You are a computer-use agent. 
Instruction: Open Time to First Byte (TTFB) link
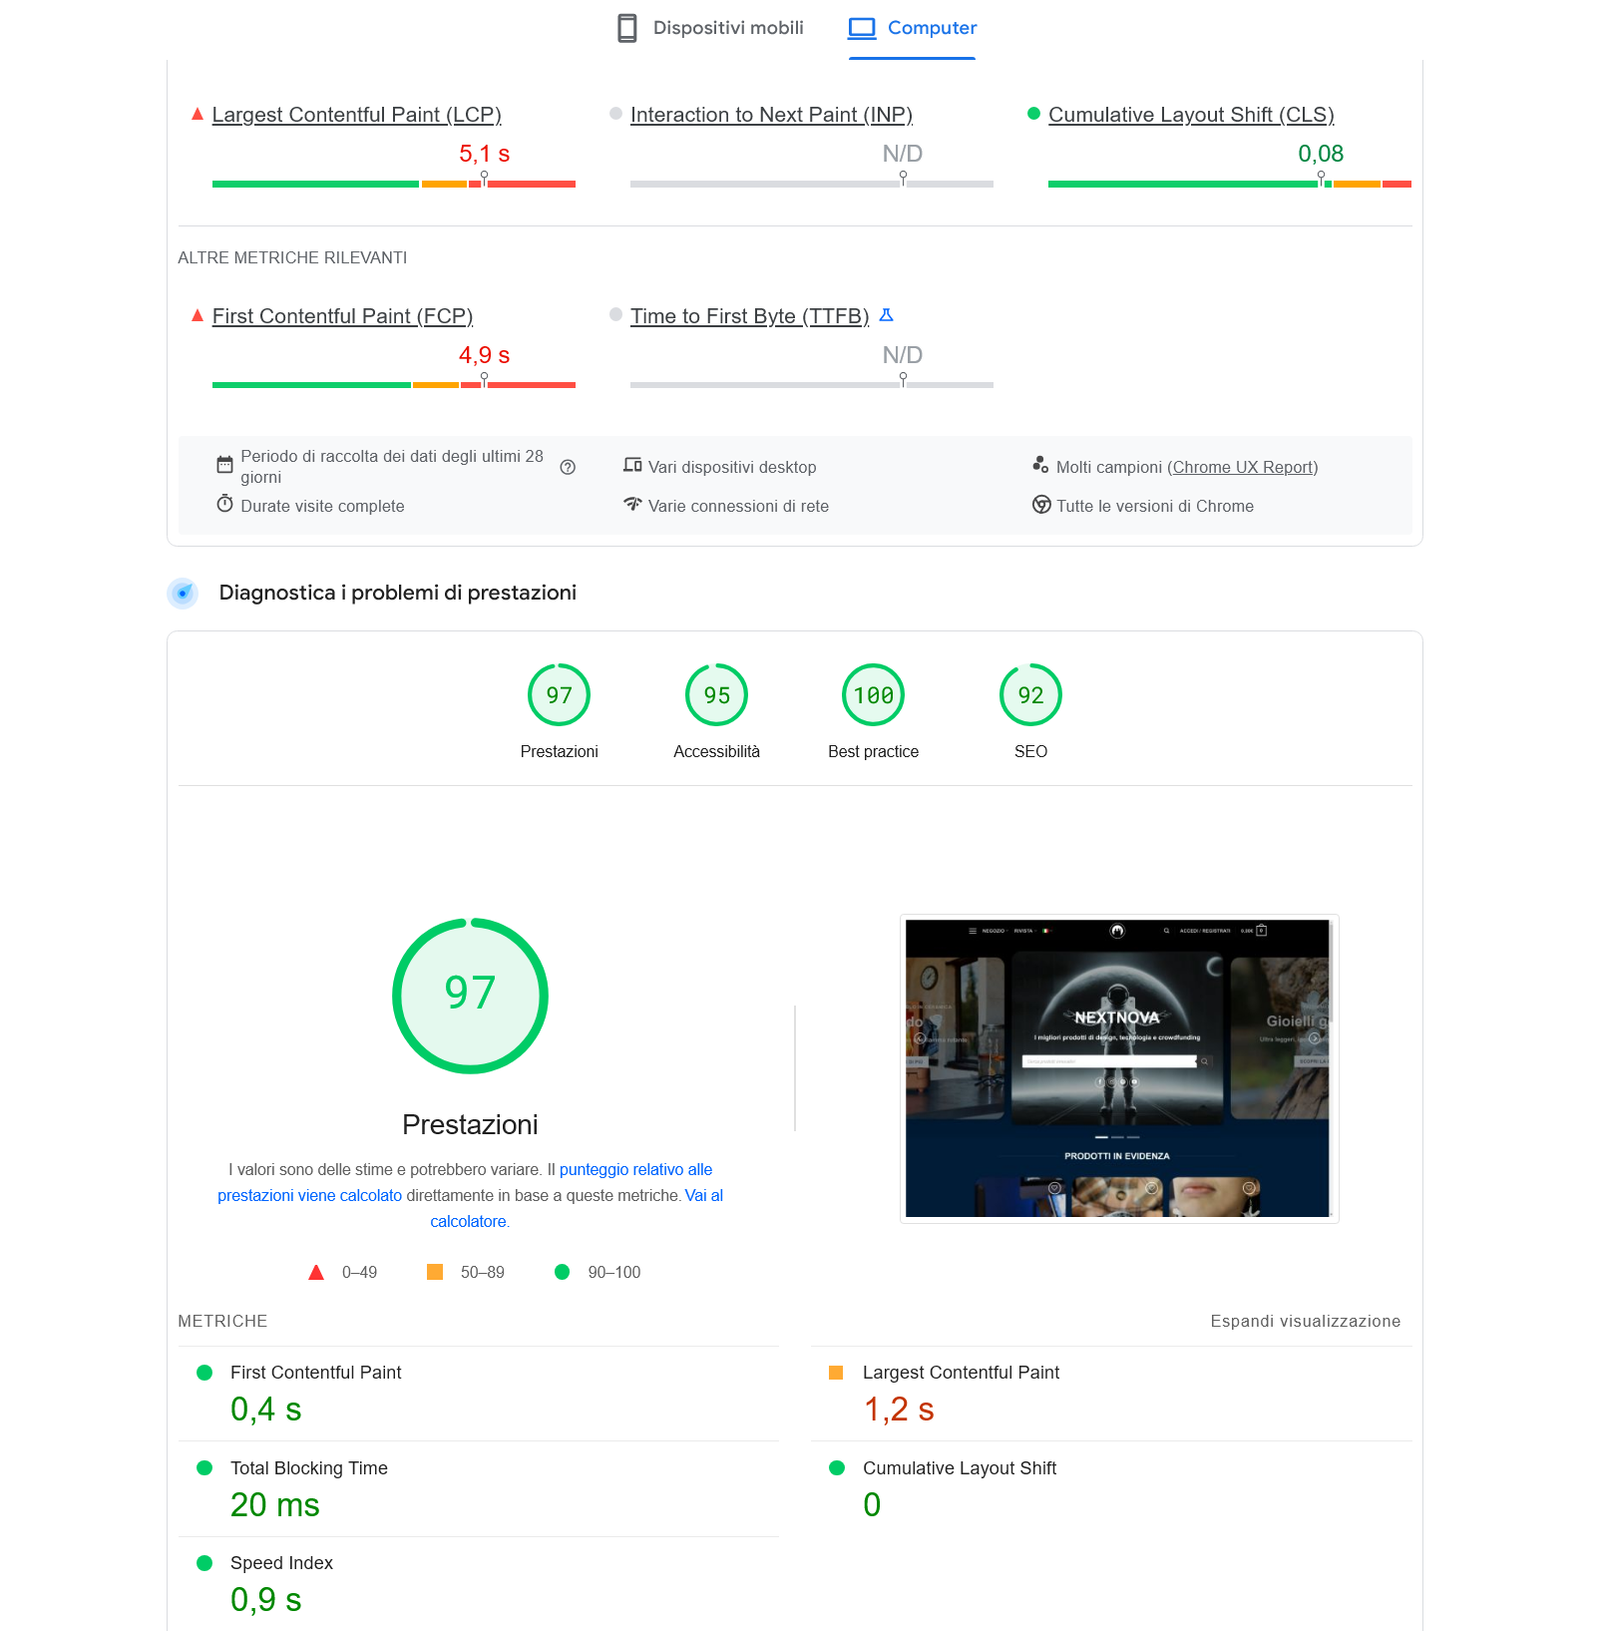tap(749, 316)
